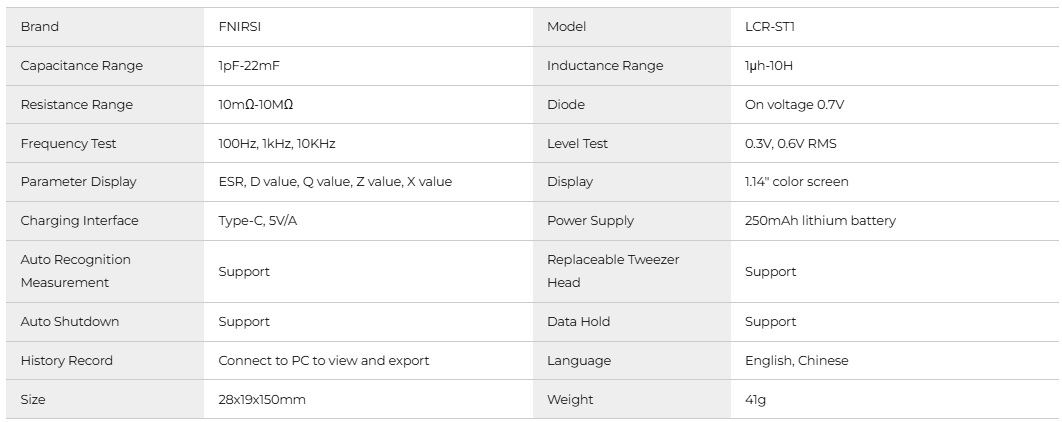This screenshot has height=422, width=1062.
Task: Click the English, Chinese language value
Action: pyautogui.click(x=796, y=361)
